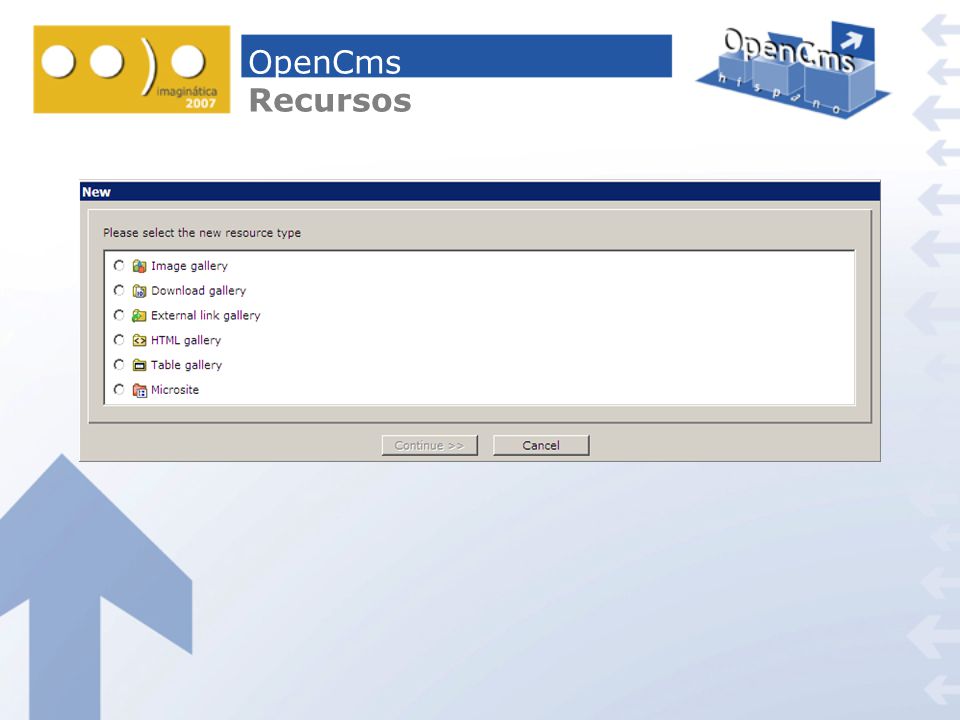Click the Continue >> button
Screen dimensions: 960x720
429,445
